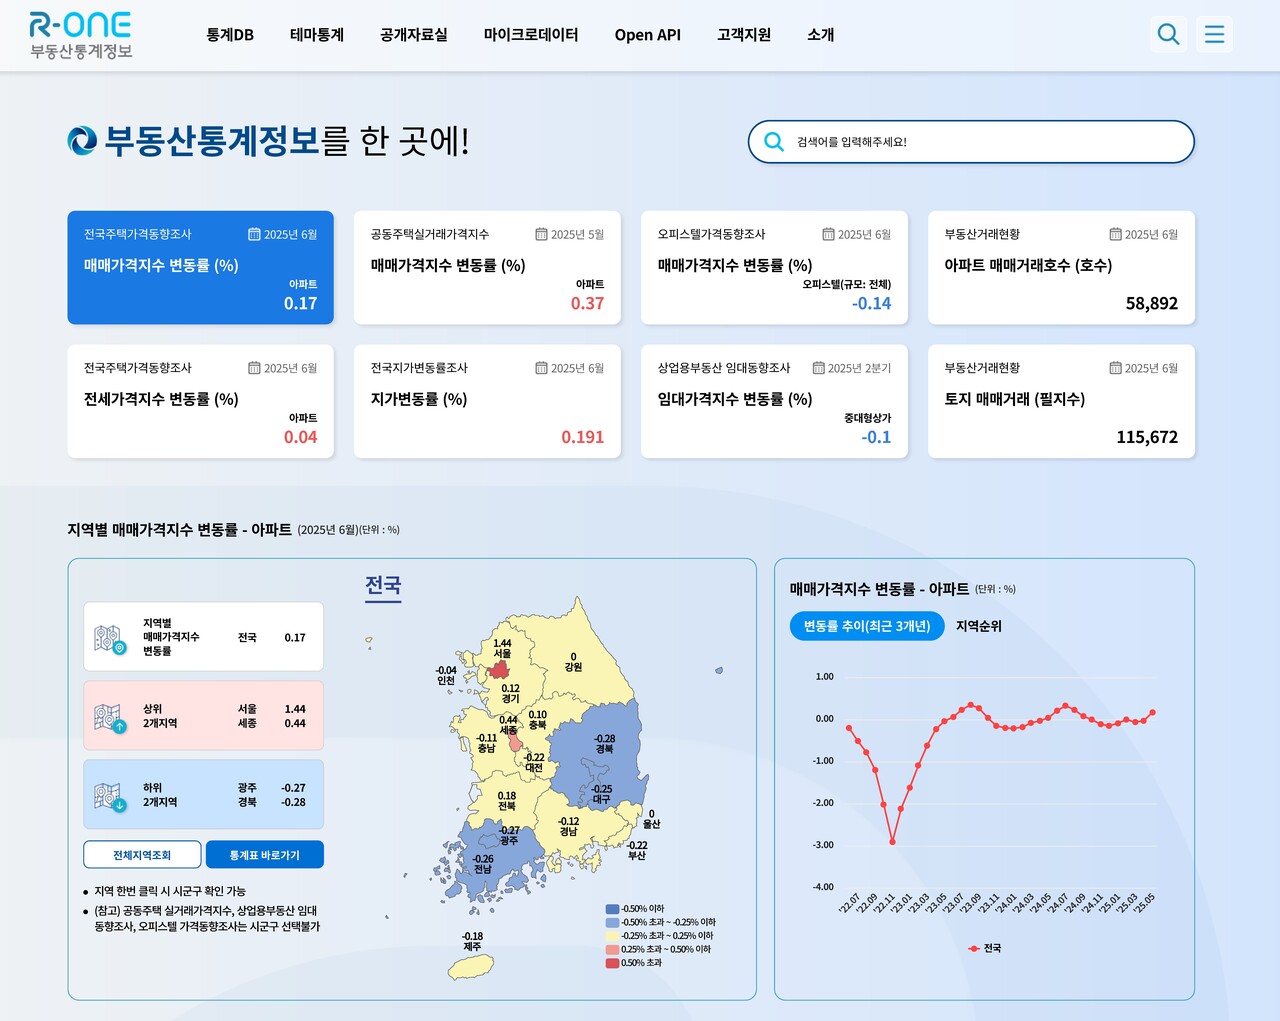Select the 변동률 추이(최근 3개년) tab
Viewport: 1280px width, 1021px height.
866,626
